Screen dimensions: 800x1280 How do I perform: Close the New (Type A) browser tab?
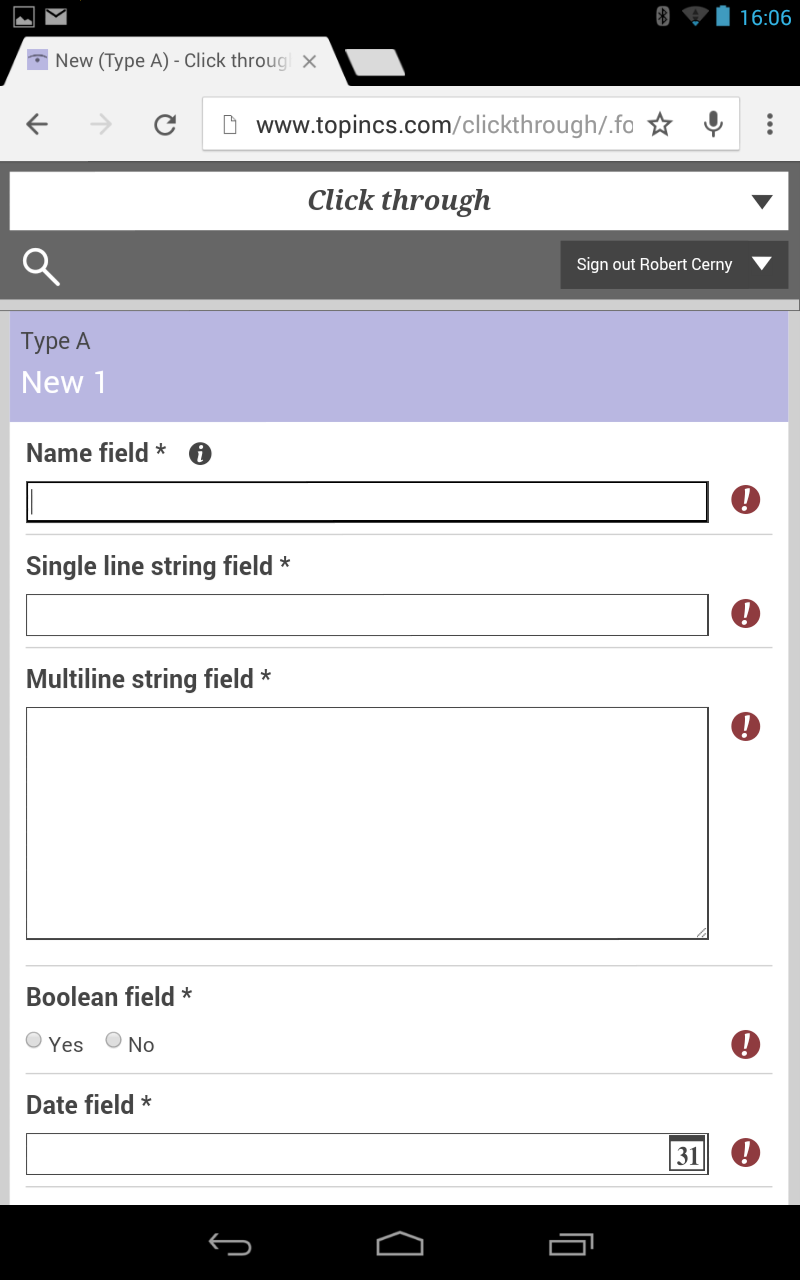coord(309,61)
